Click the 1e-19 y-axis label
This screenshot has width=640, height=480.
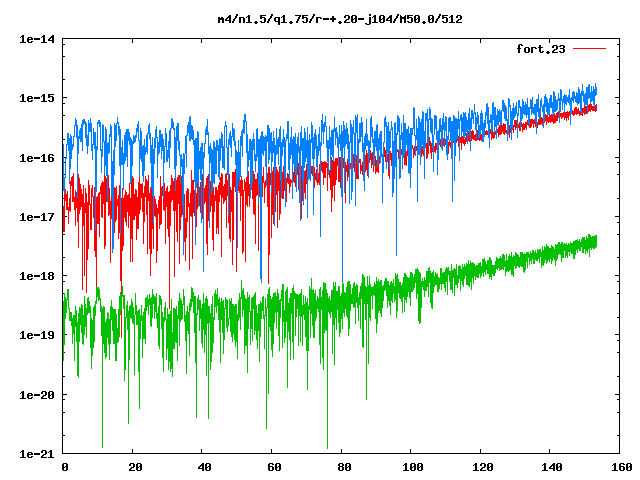(x=37, y=335)
